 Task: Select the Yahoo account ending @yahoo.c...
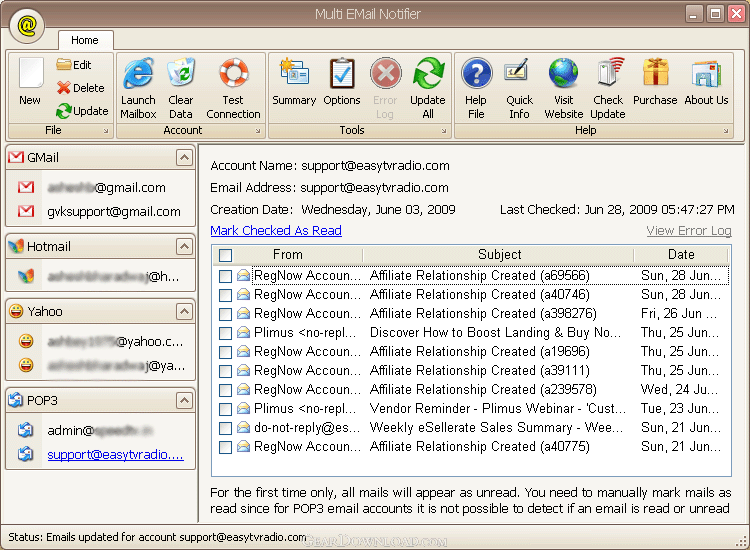115,341
